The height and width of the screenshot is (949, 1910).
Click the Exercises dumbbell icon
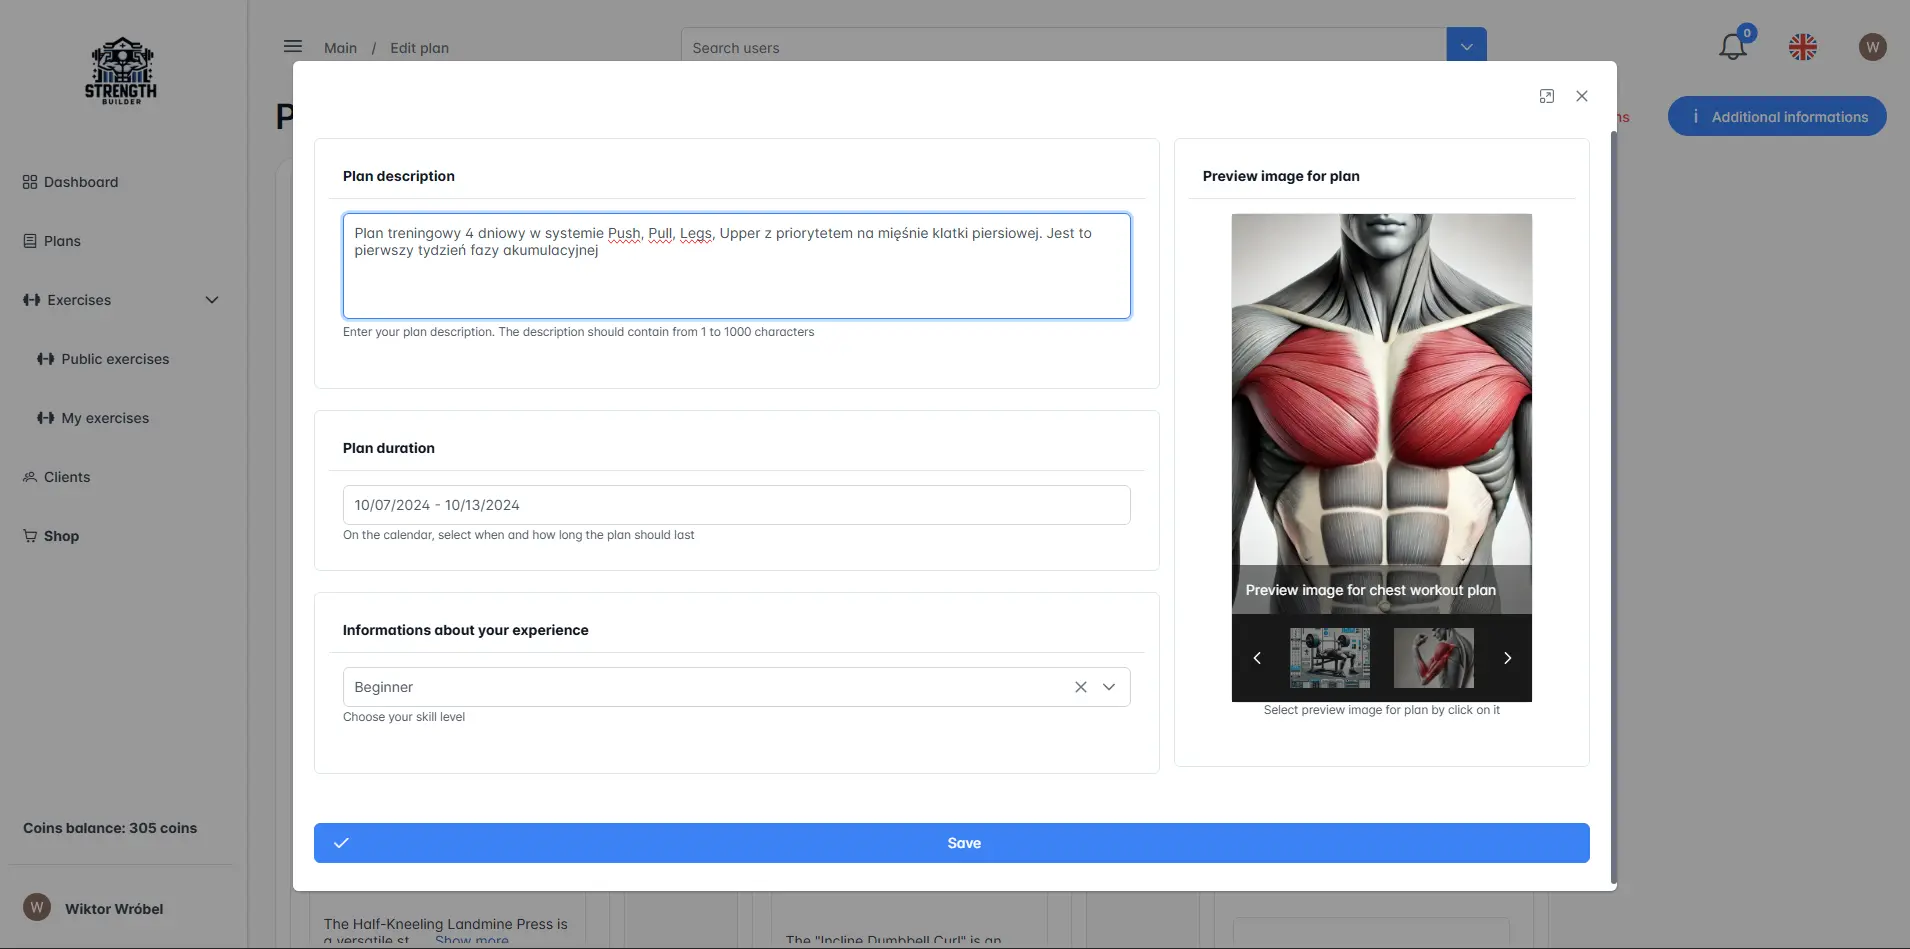click(30, 299)
